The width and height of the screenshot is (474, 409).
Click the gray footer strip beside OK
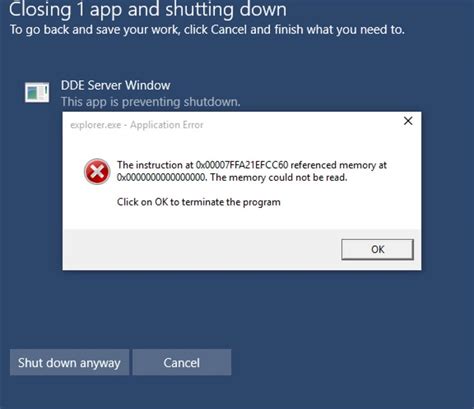click(x=202, y=249)
